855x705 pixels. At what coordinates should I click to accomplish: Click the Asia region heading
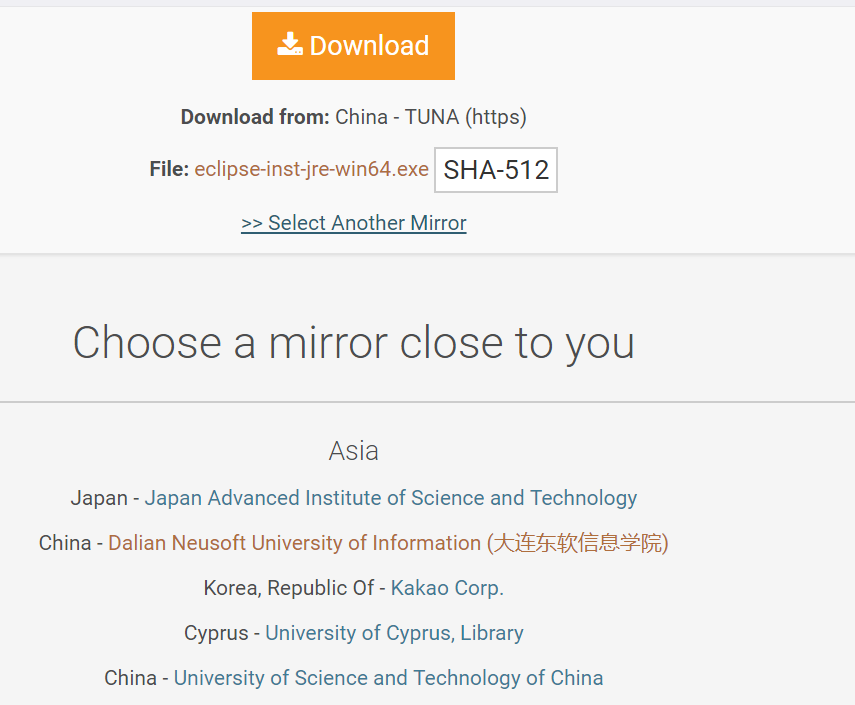pos(353,451)
